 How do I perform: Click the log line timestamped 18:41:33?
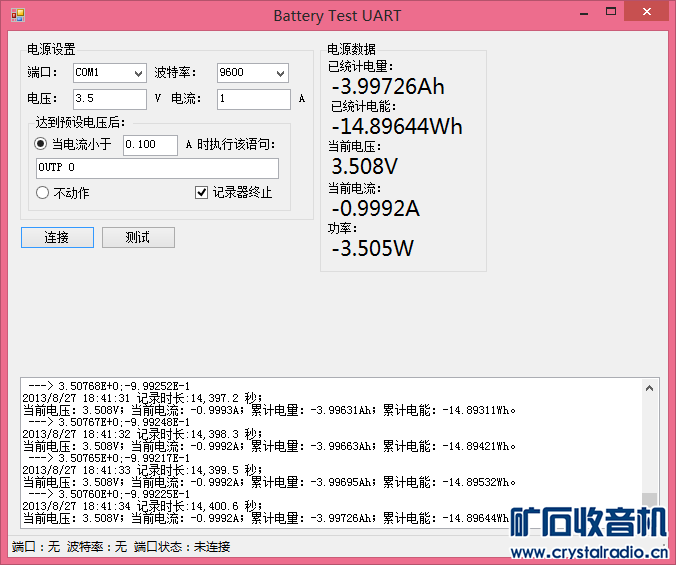point(142,470)
